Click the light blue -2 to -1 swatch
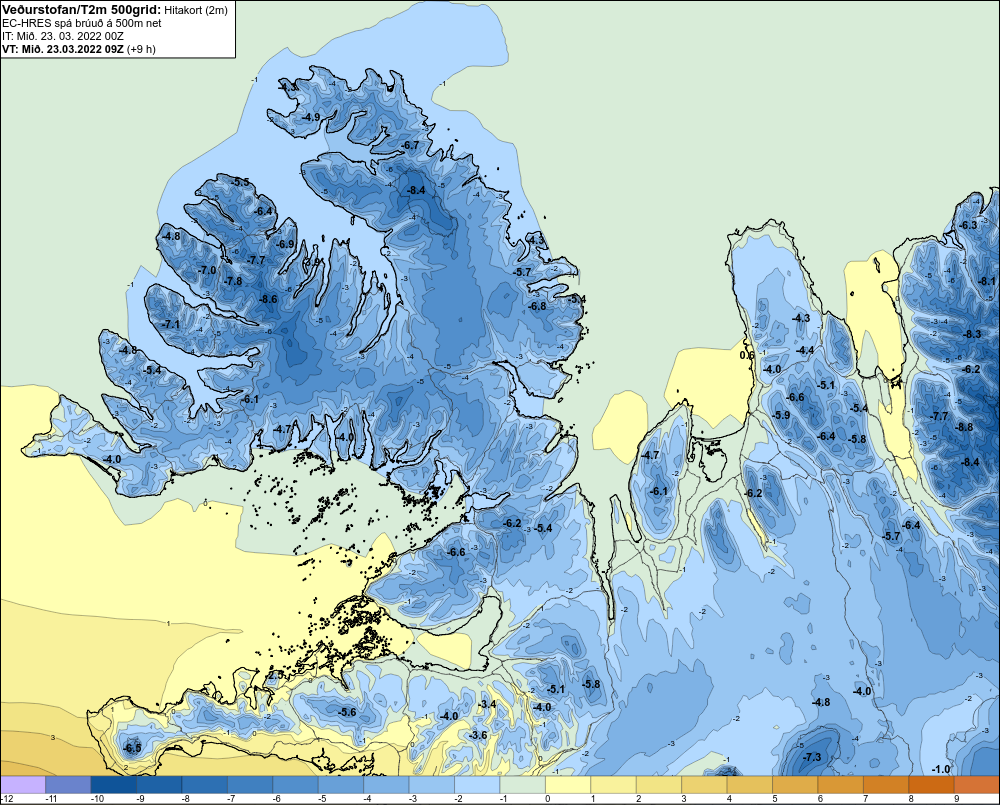Image resolution: width=1000 pixels, height=805 pixels. pyautogui.click(x=477, y=784)
